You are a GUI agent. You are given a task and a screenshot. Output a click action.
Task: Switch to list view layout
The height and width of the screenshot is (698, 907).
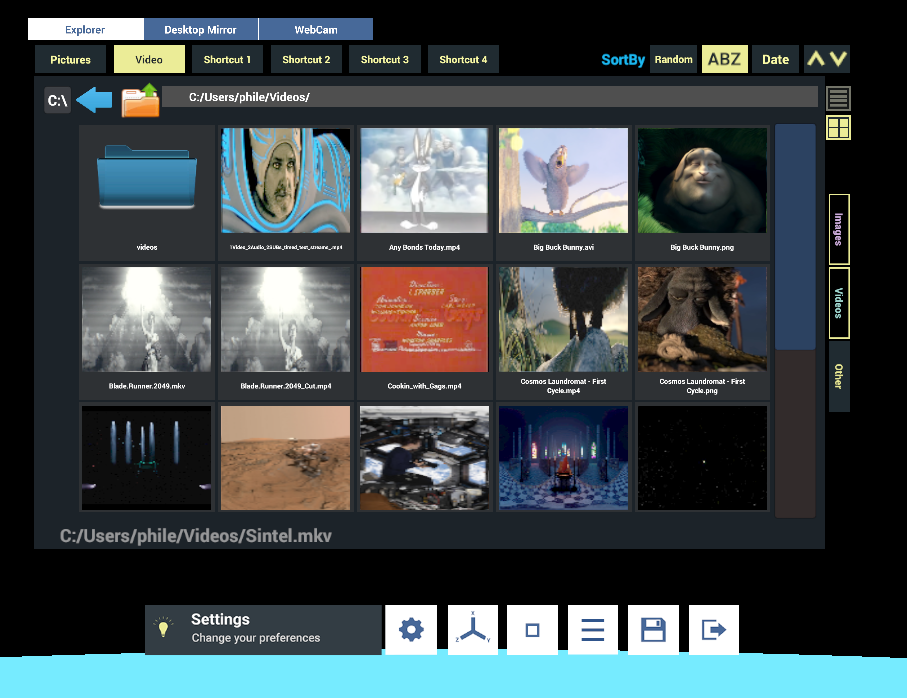pos(838,98)
